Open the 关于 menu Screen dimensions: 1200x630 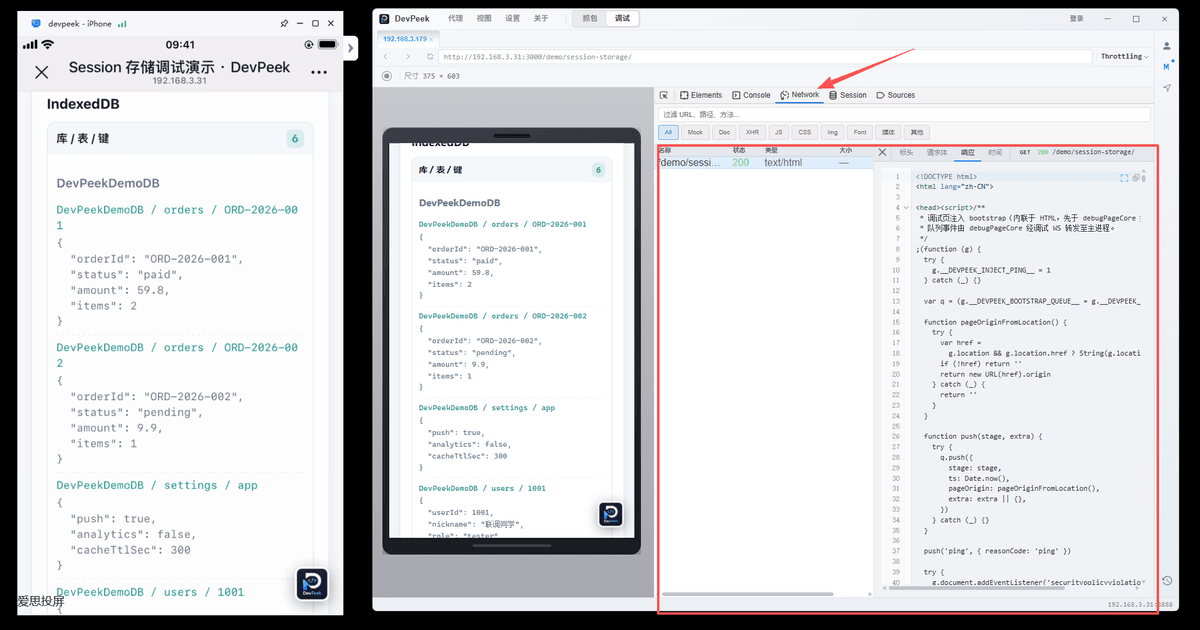tap(541, 18)
